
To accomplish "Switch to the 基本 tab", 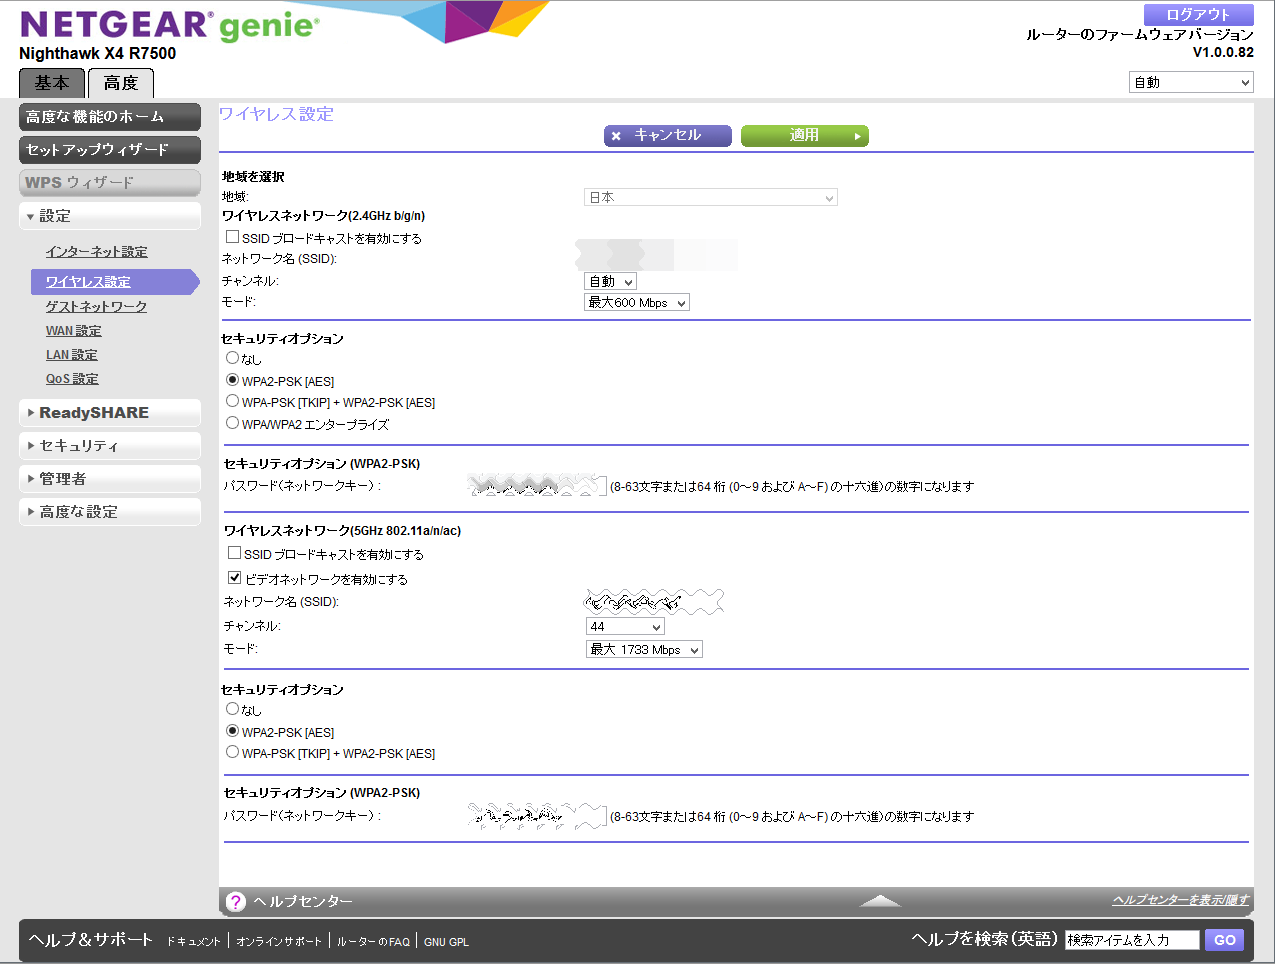I will click(52, 83).
